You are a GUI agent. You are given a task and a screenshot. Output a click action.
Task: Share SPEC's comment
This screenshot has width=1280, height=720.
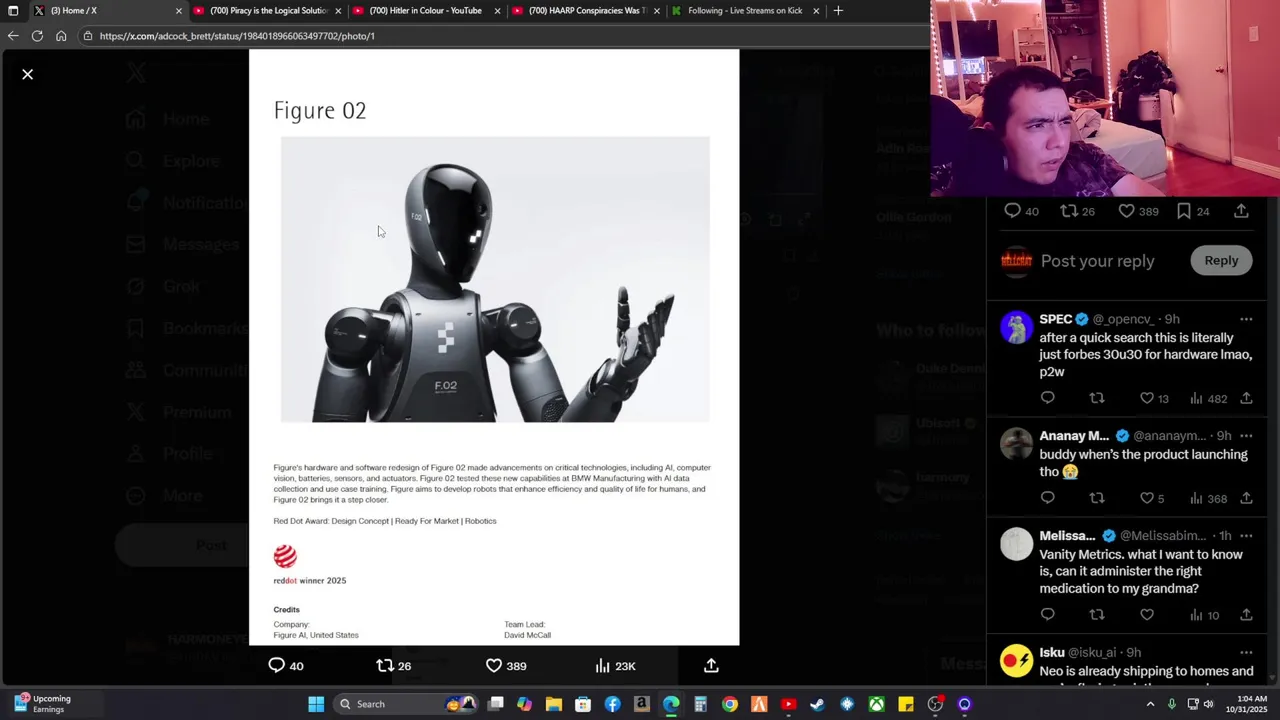coord(1246,398)
